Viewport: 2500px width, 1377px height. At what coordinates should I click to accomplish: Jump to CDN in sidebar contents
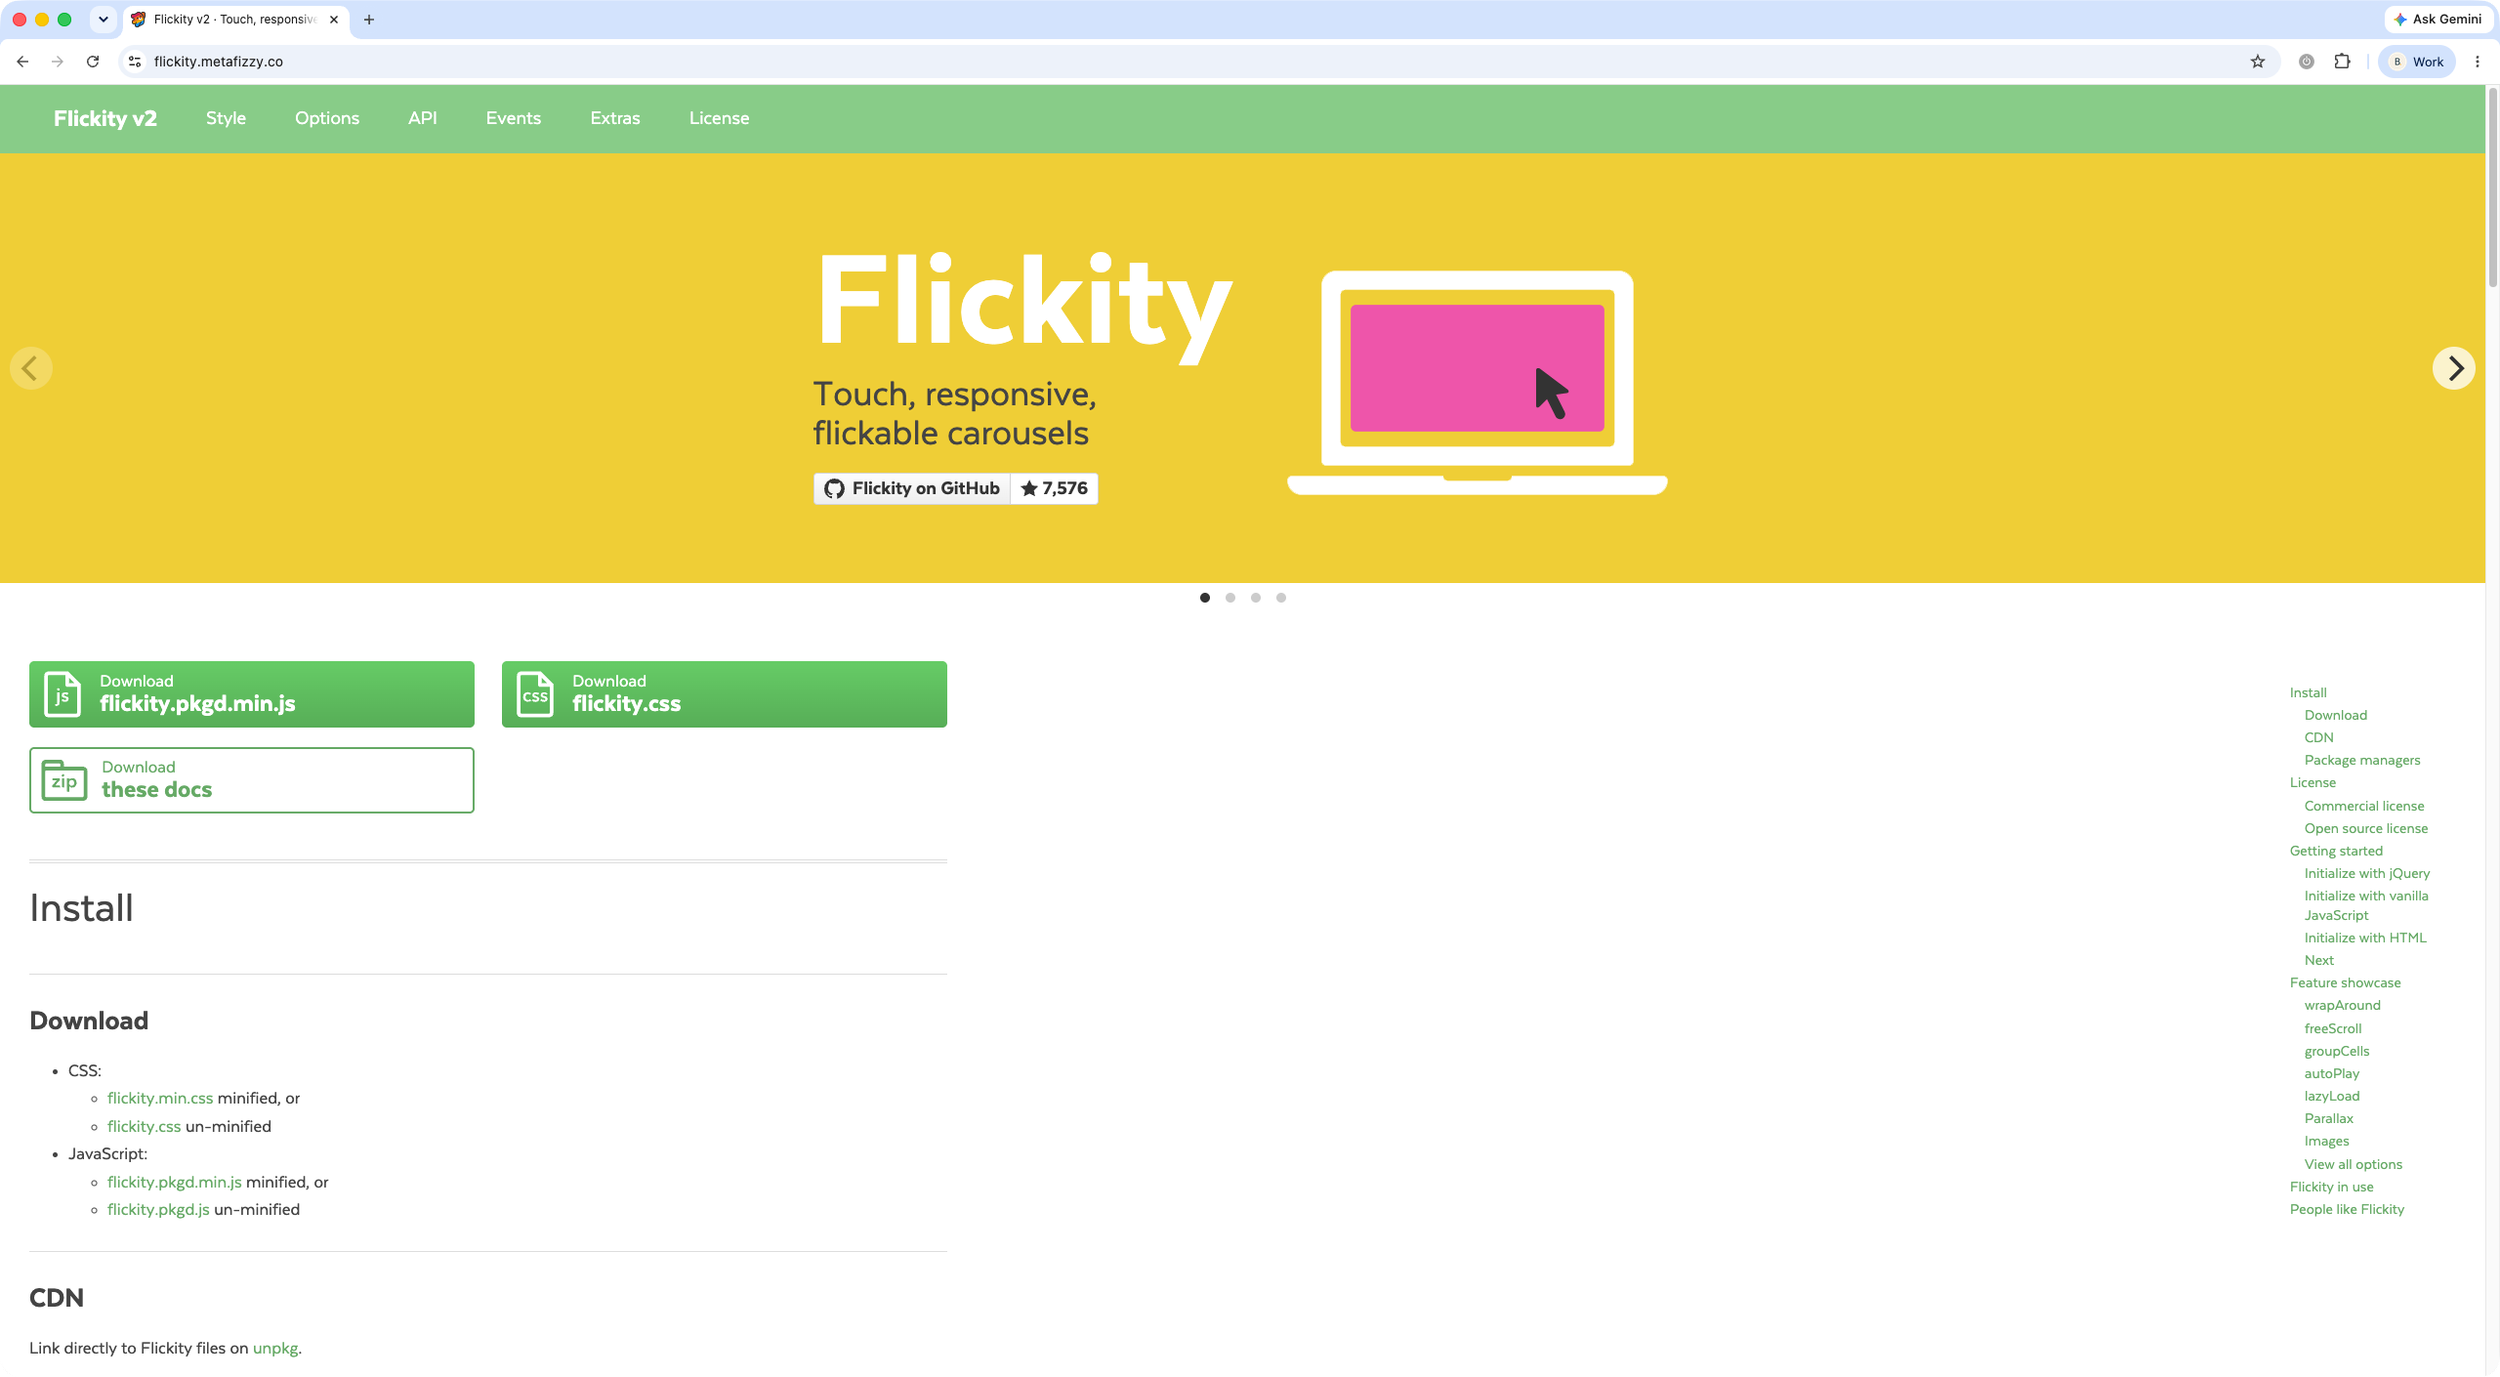coord(2318,738)
